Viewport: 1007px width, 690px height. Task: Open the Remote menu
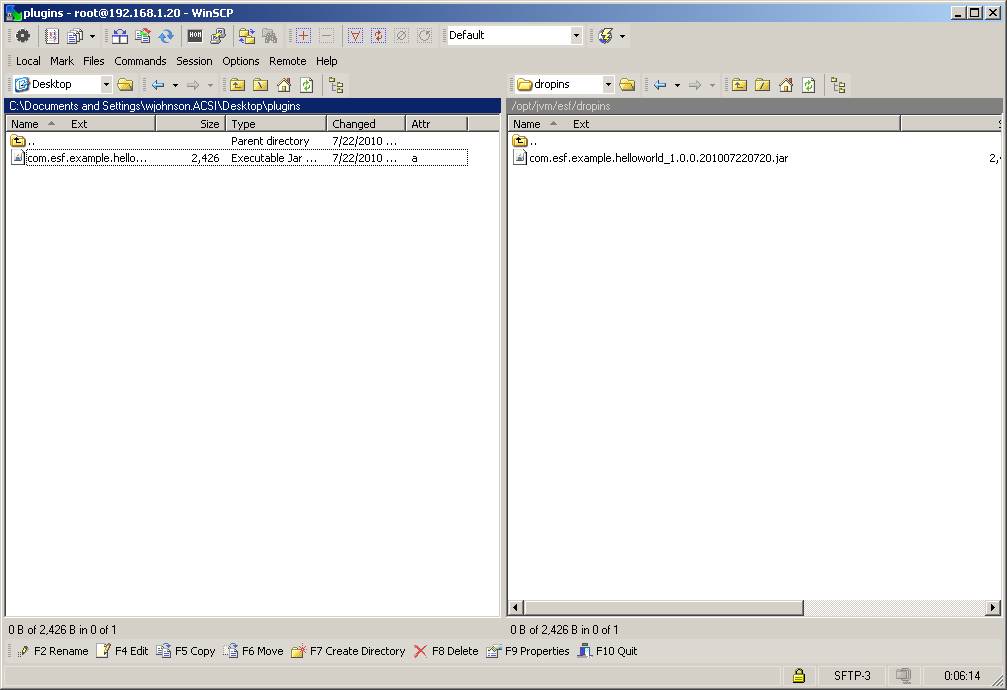(x=287, y=61)
